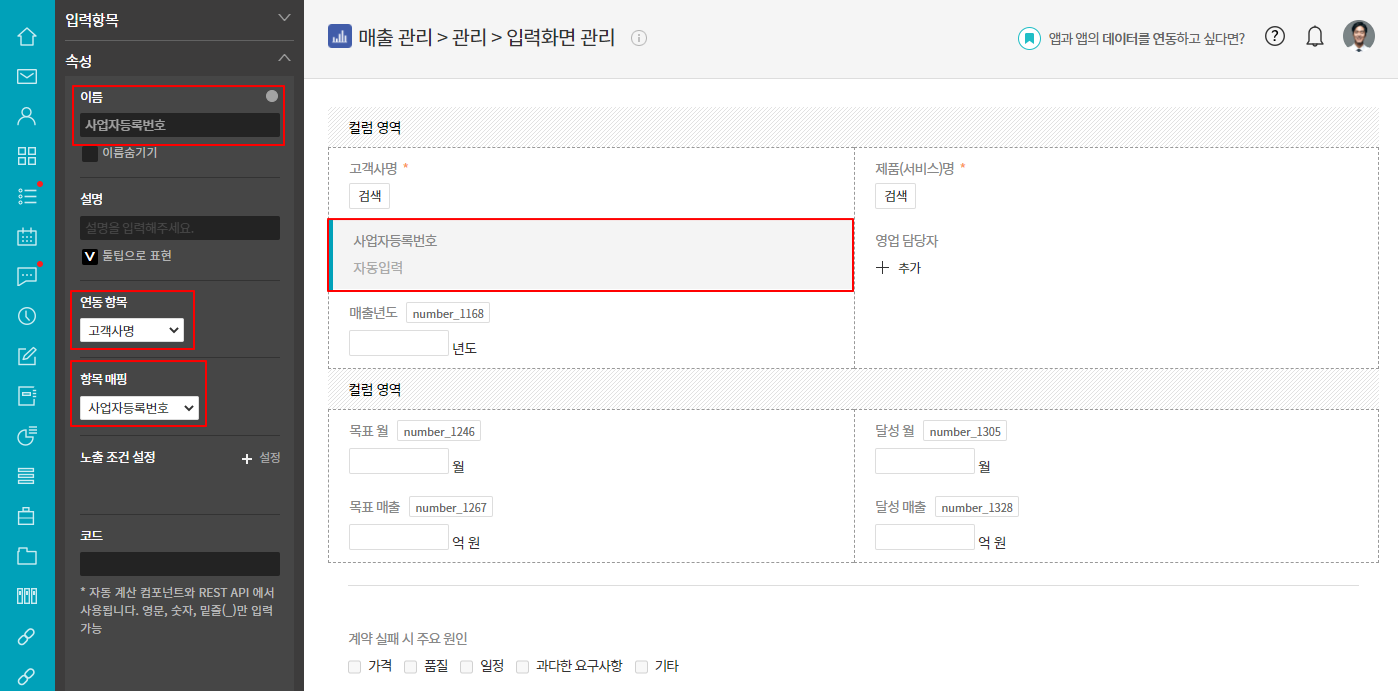Click the home icon in left sidebar
This screenshot has height=691, width=1398.
pos(27,37)
